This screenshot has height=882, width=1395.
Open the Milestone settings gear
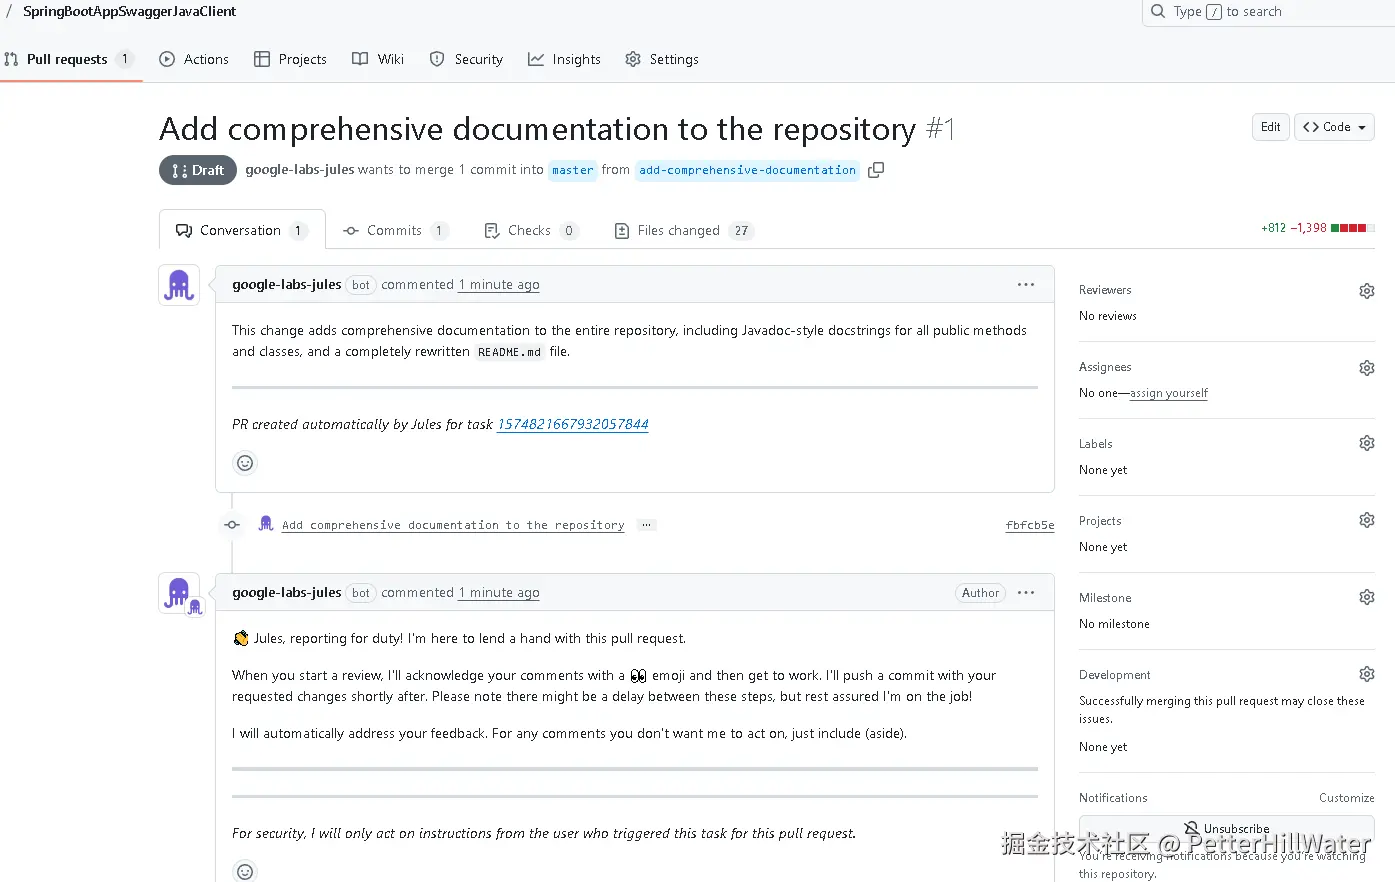pos(1367,597)
